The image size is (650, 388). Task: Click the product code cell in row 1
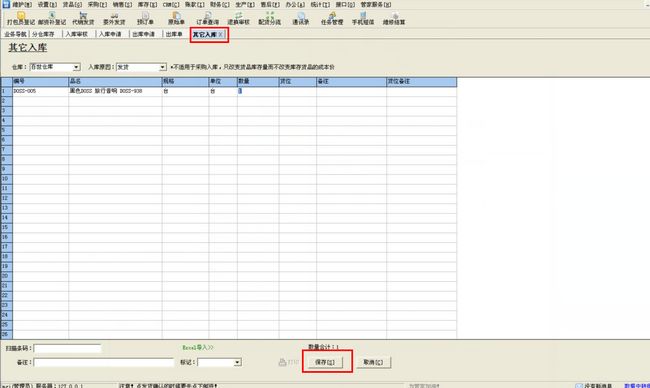(40, 91)
